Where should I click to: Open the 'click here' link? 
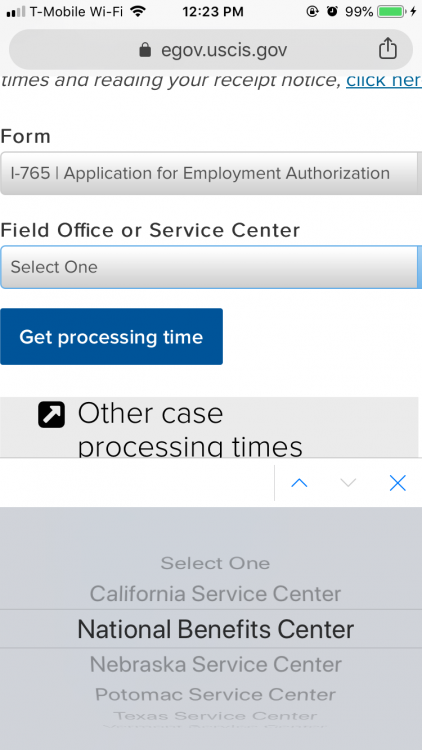point(384,80)
